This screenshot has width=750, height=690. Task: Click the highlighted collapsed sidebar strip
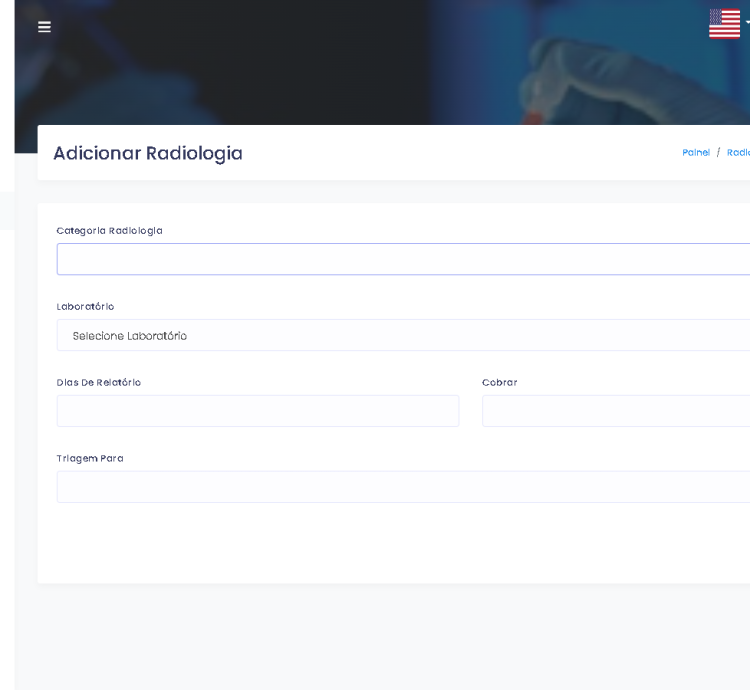pyautogui.click(x=7, y=211)
